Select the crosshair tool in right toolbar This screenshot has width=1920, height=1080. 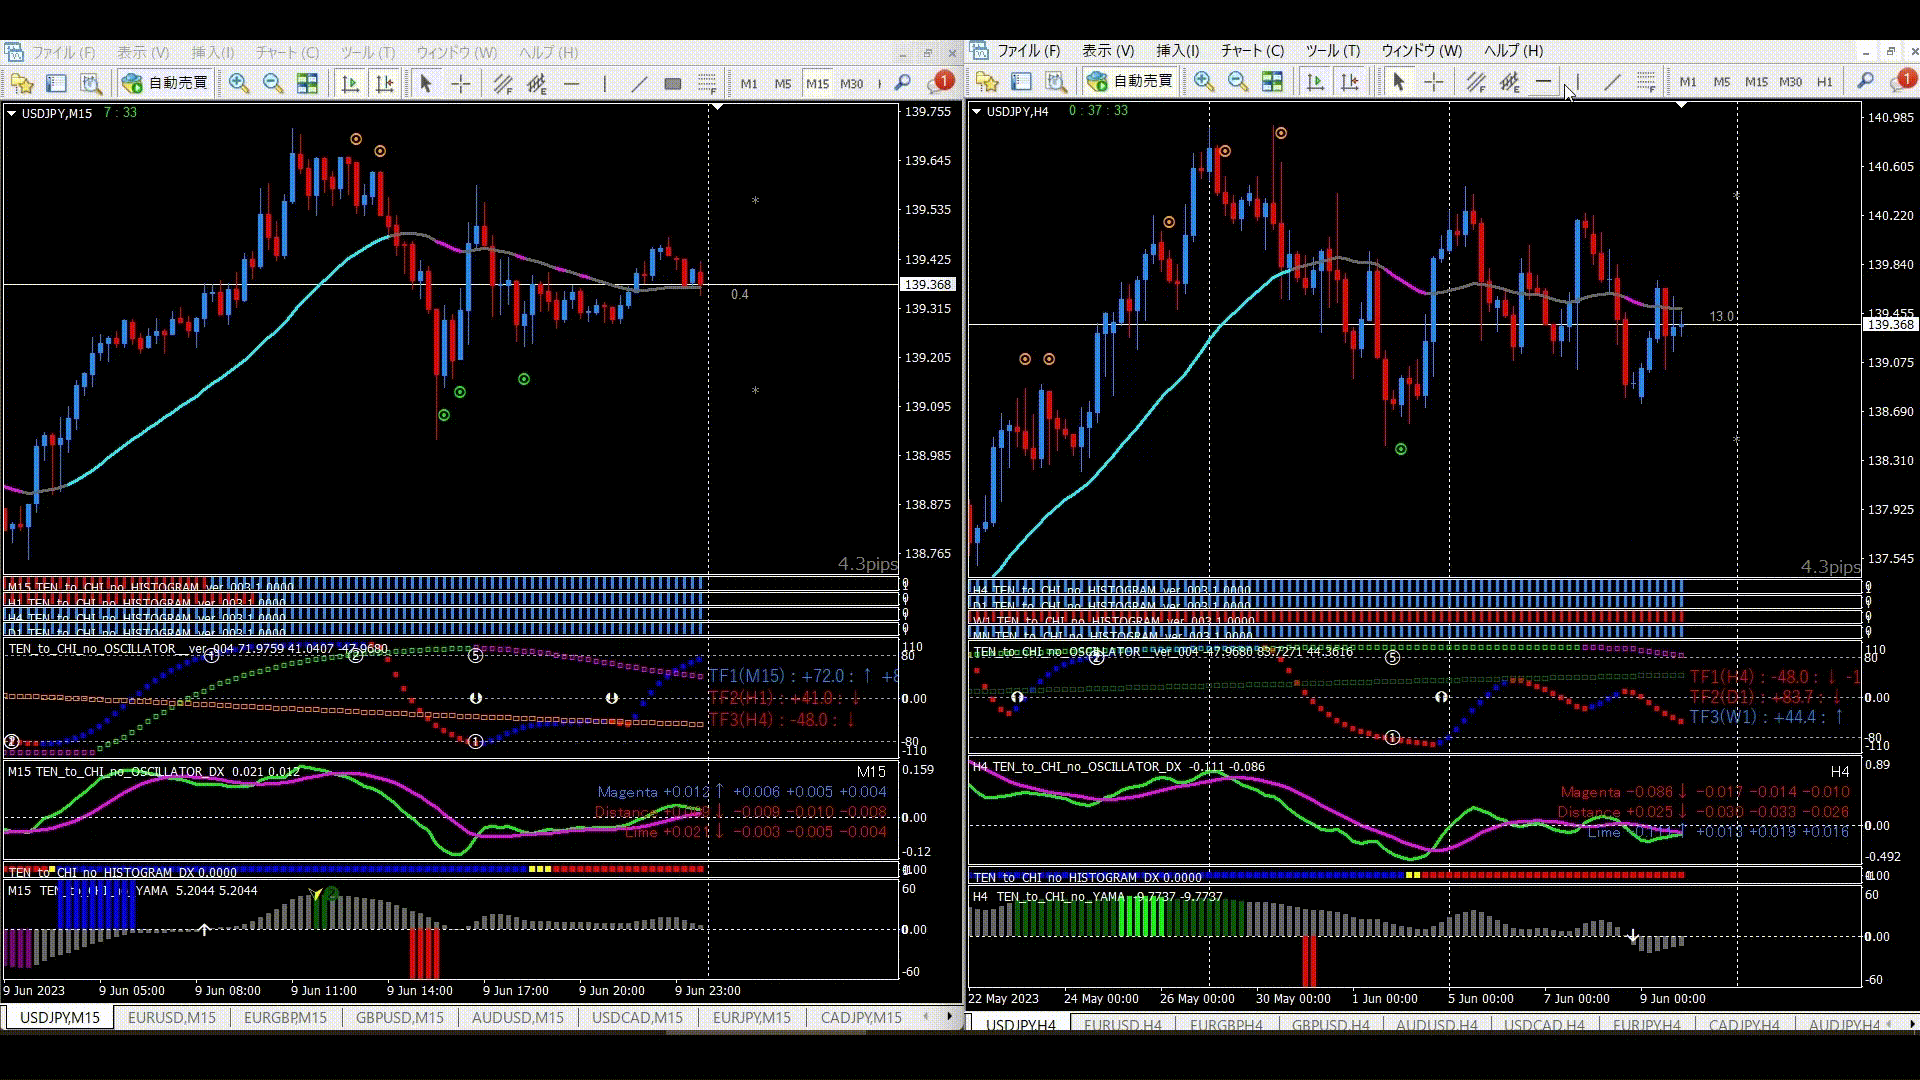(1433, 82)
